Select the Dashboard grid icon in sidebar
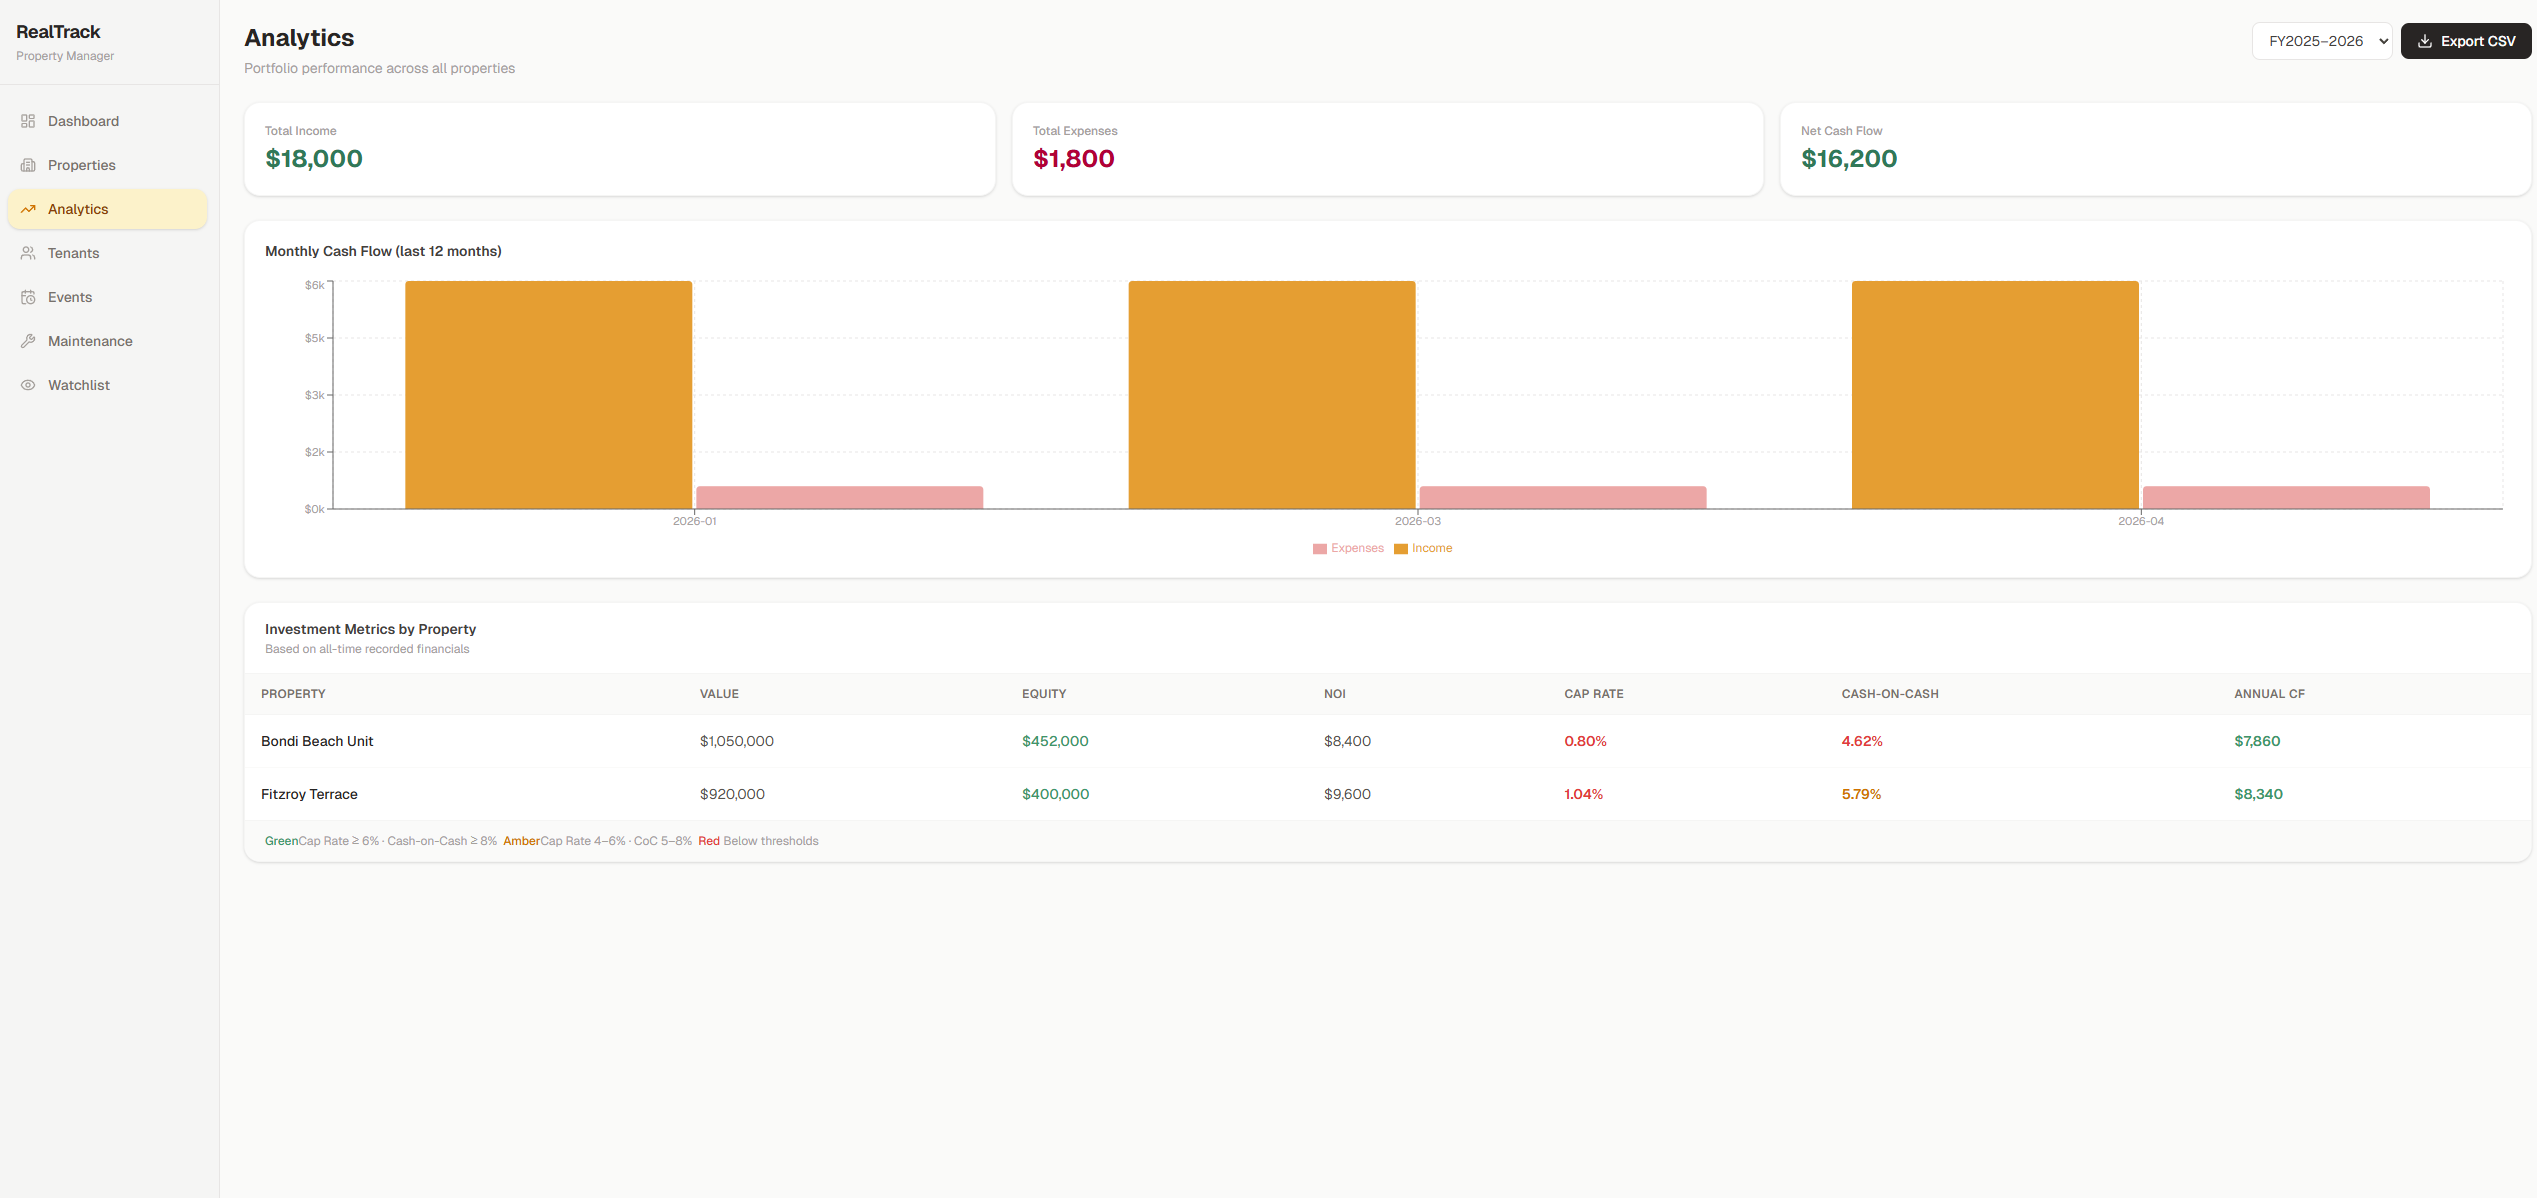The height and width of the screenshot is (1198, 2537). point(29,120)
